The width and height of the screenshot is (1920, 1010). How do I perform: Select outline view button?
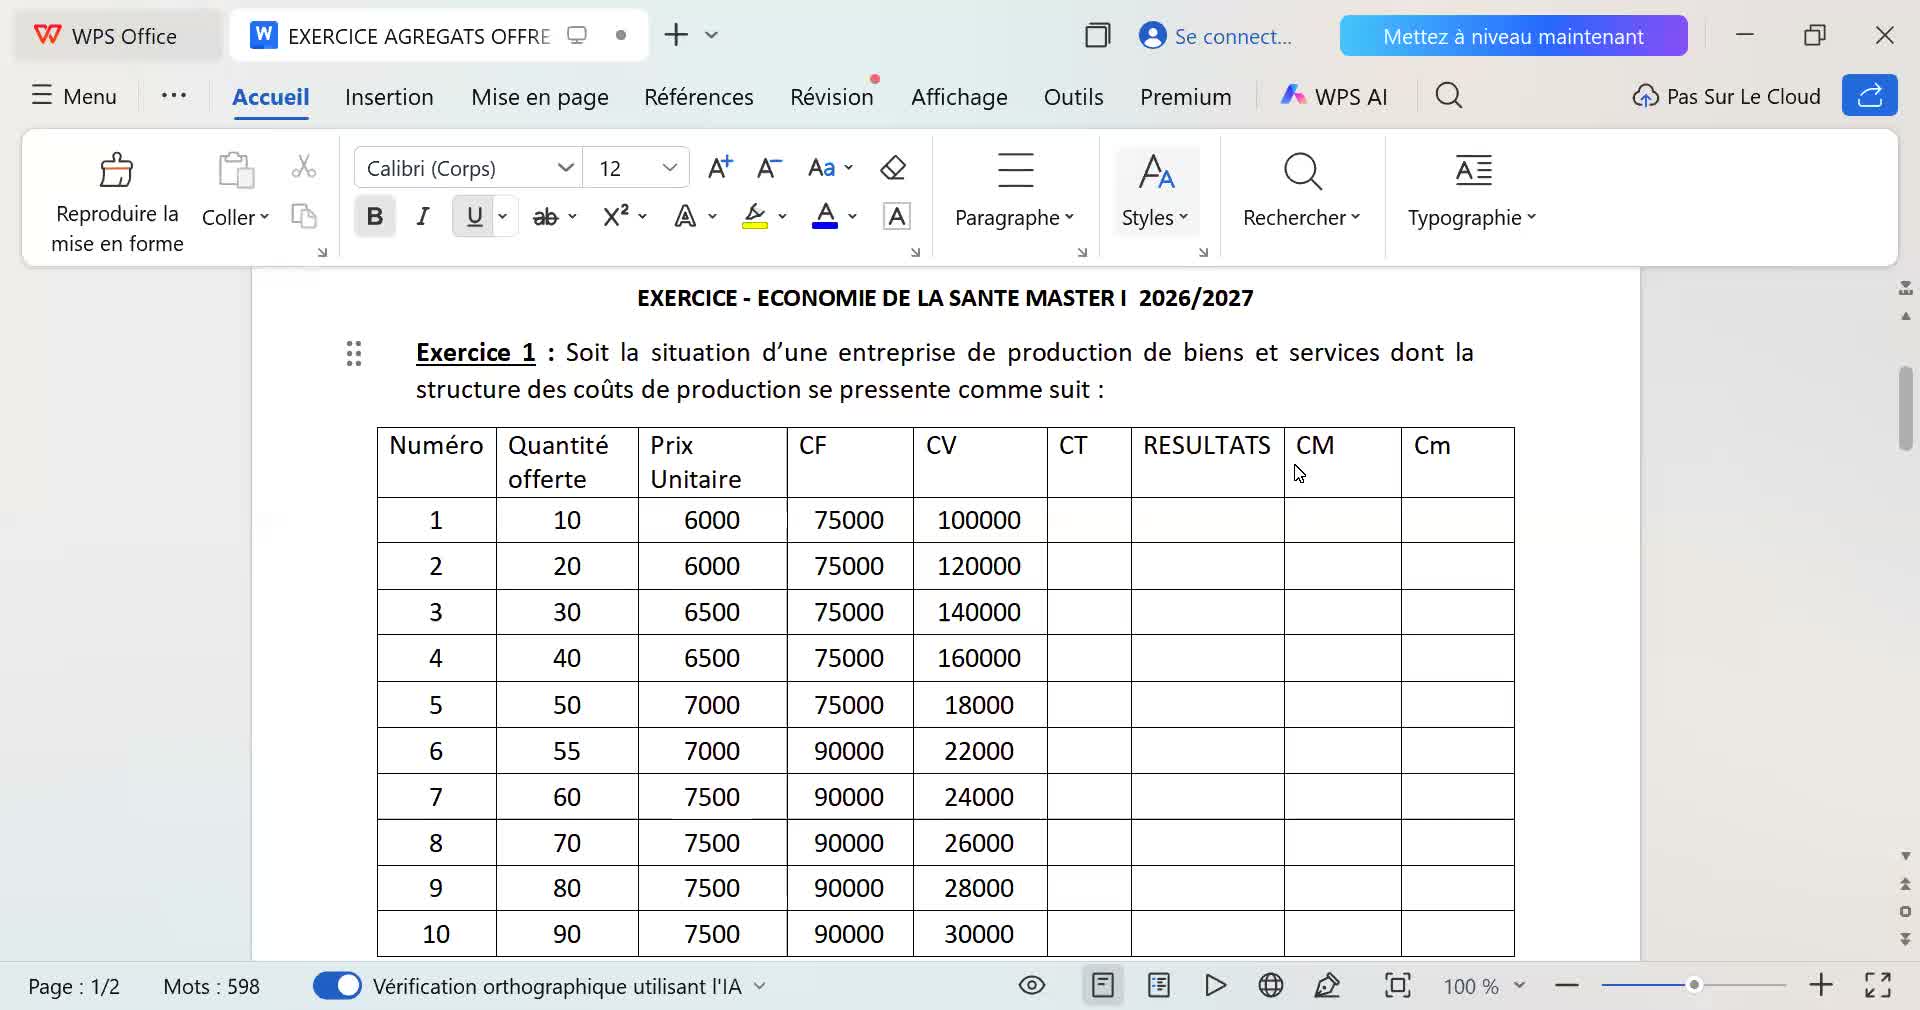(x=1159, y=986)
